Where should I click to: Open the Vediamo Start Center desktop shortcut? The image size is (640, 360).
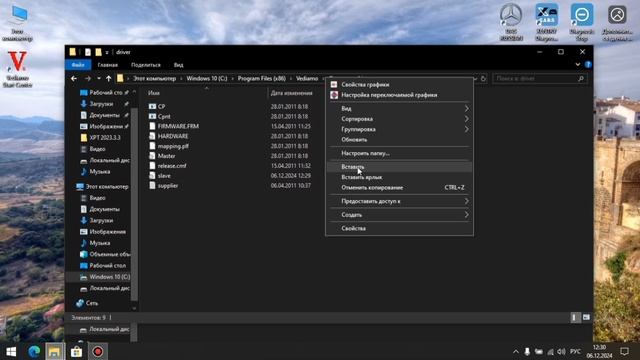17,69
